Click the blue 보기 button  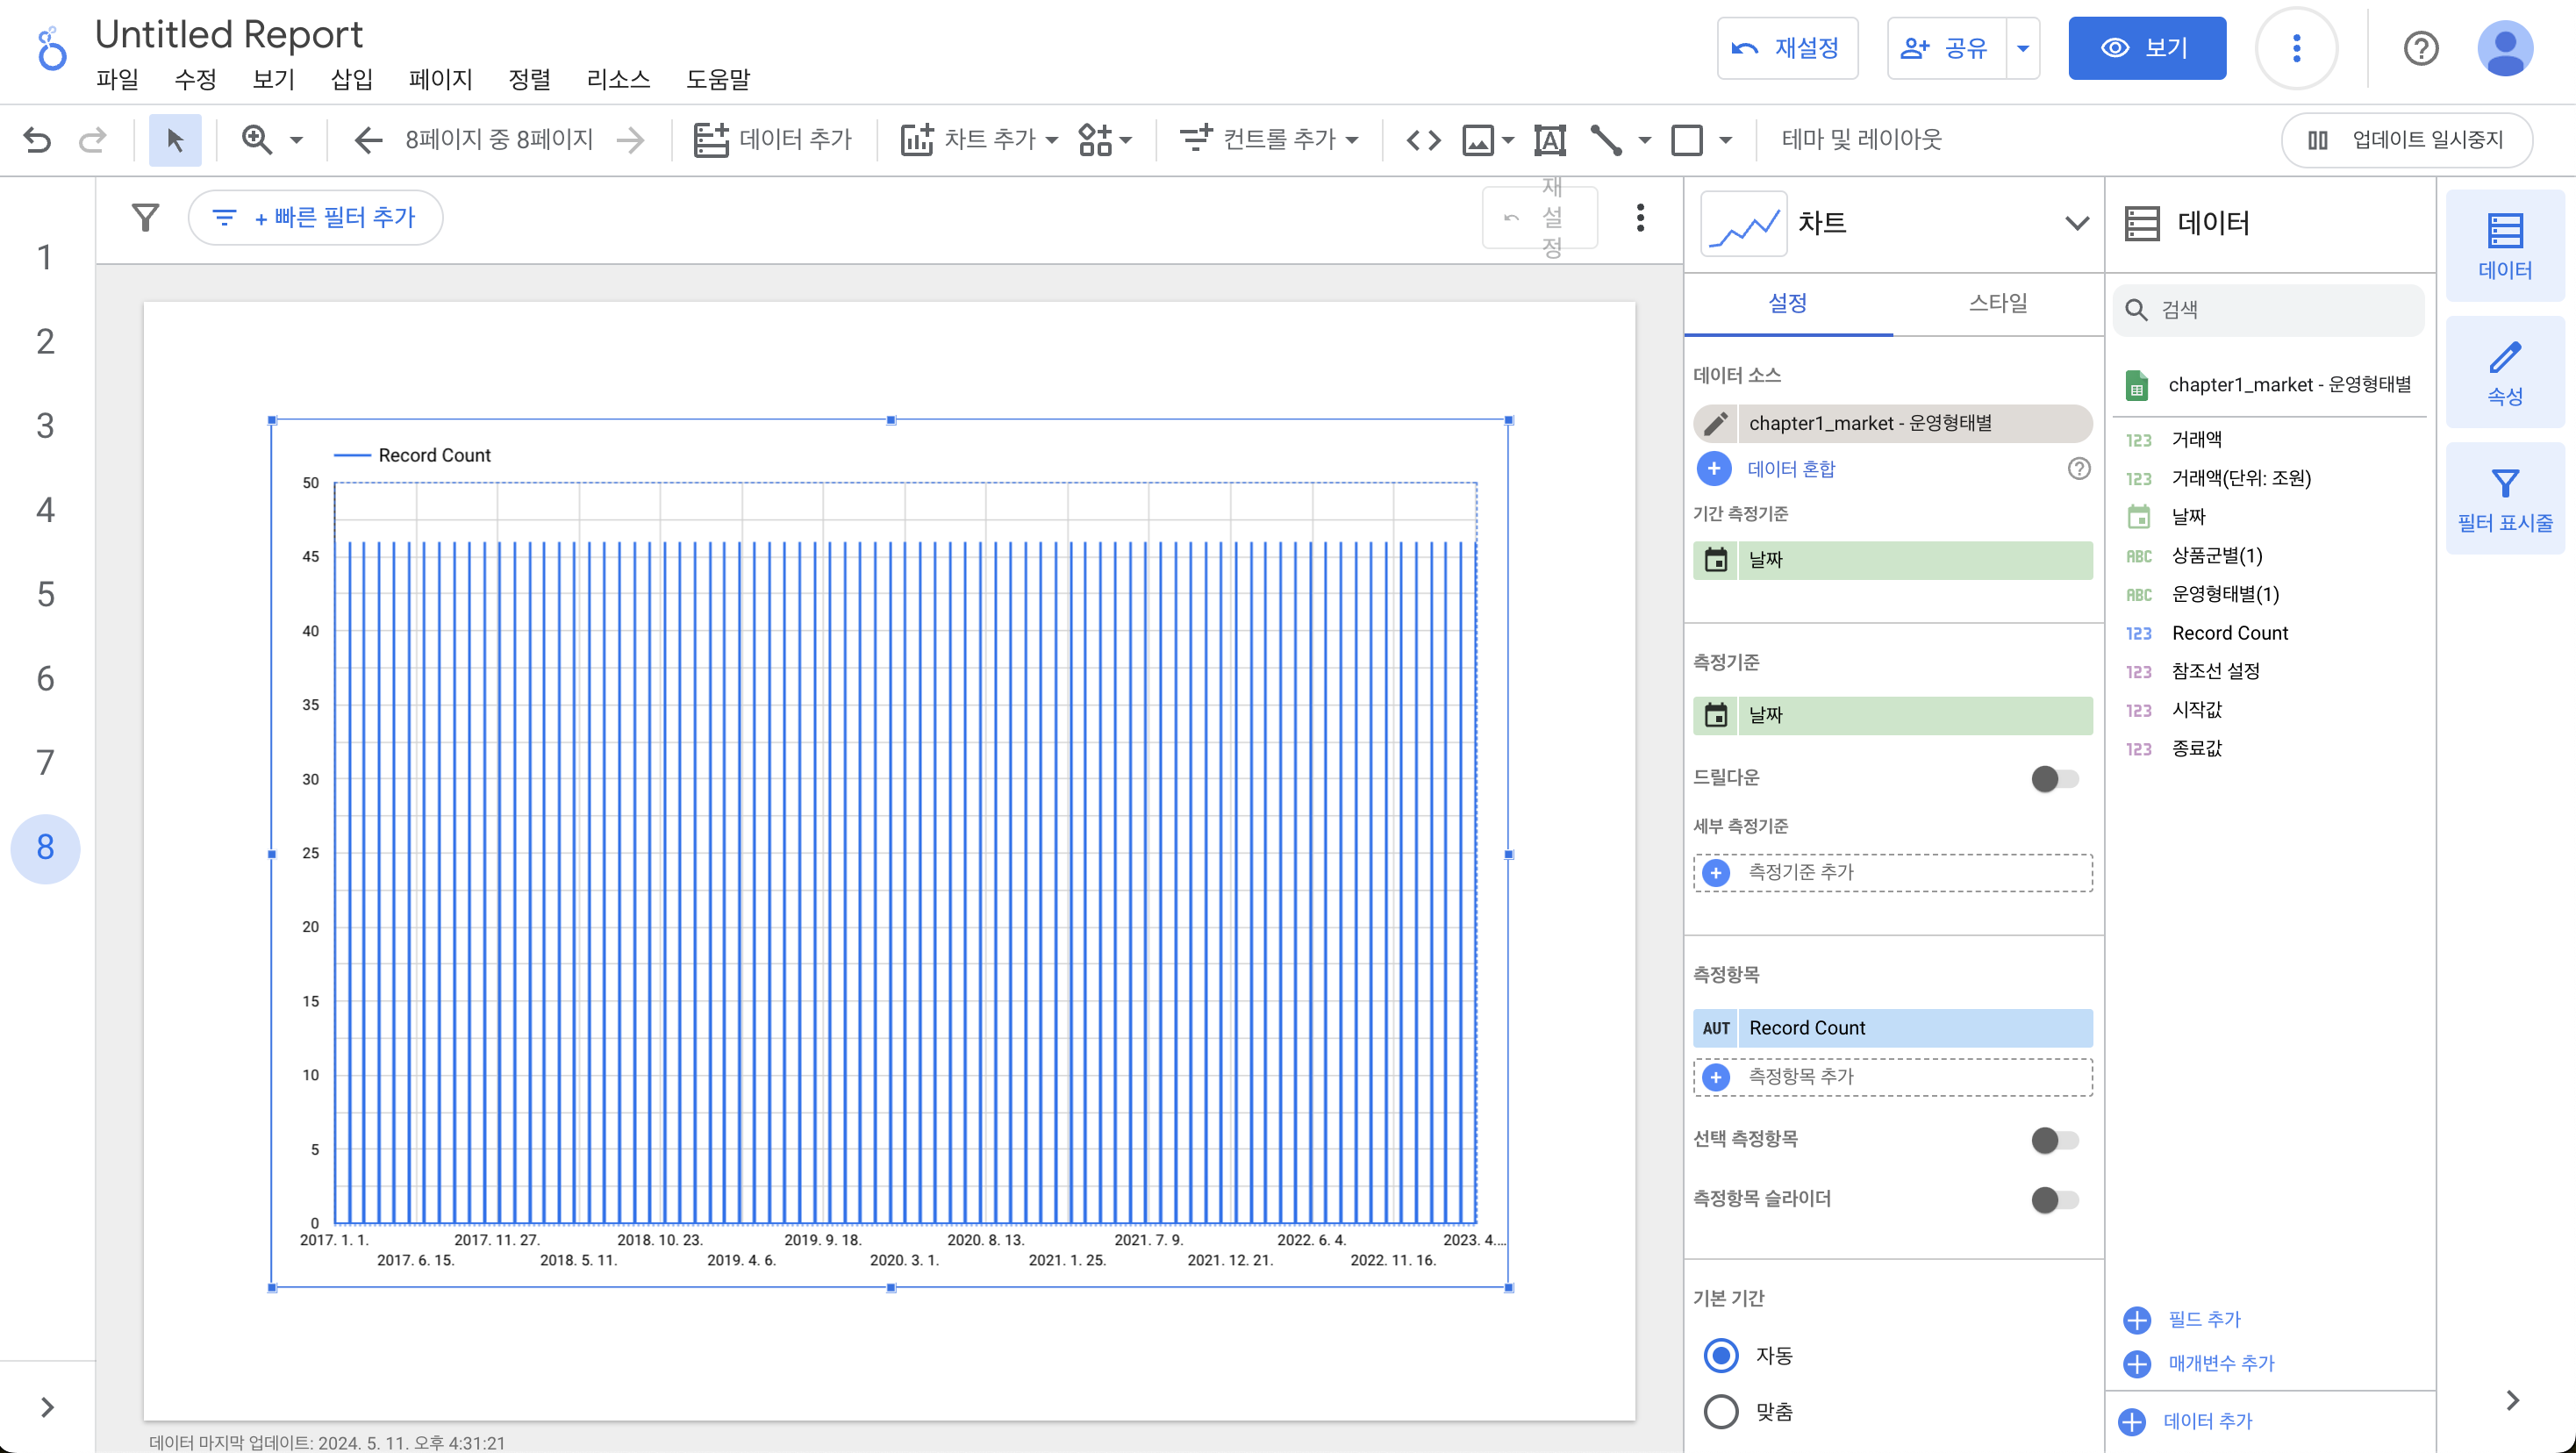pyautogui.click(x=2146, y=48)
